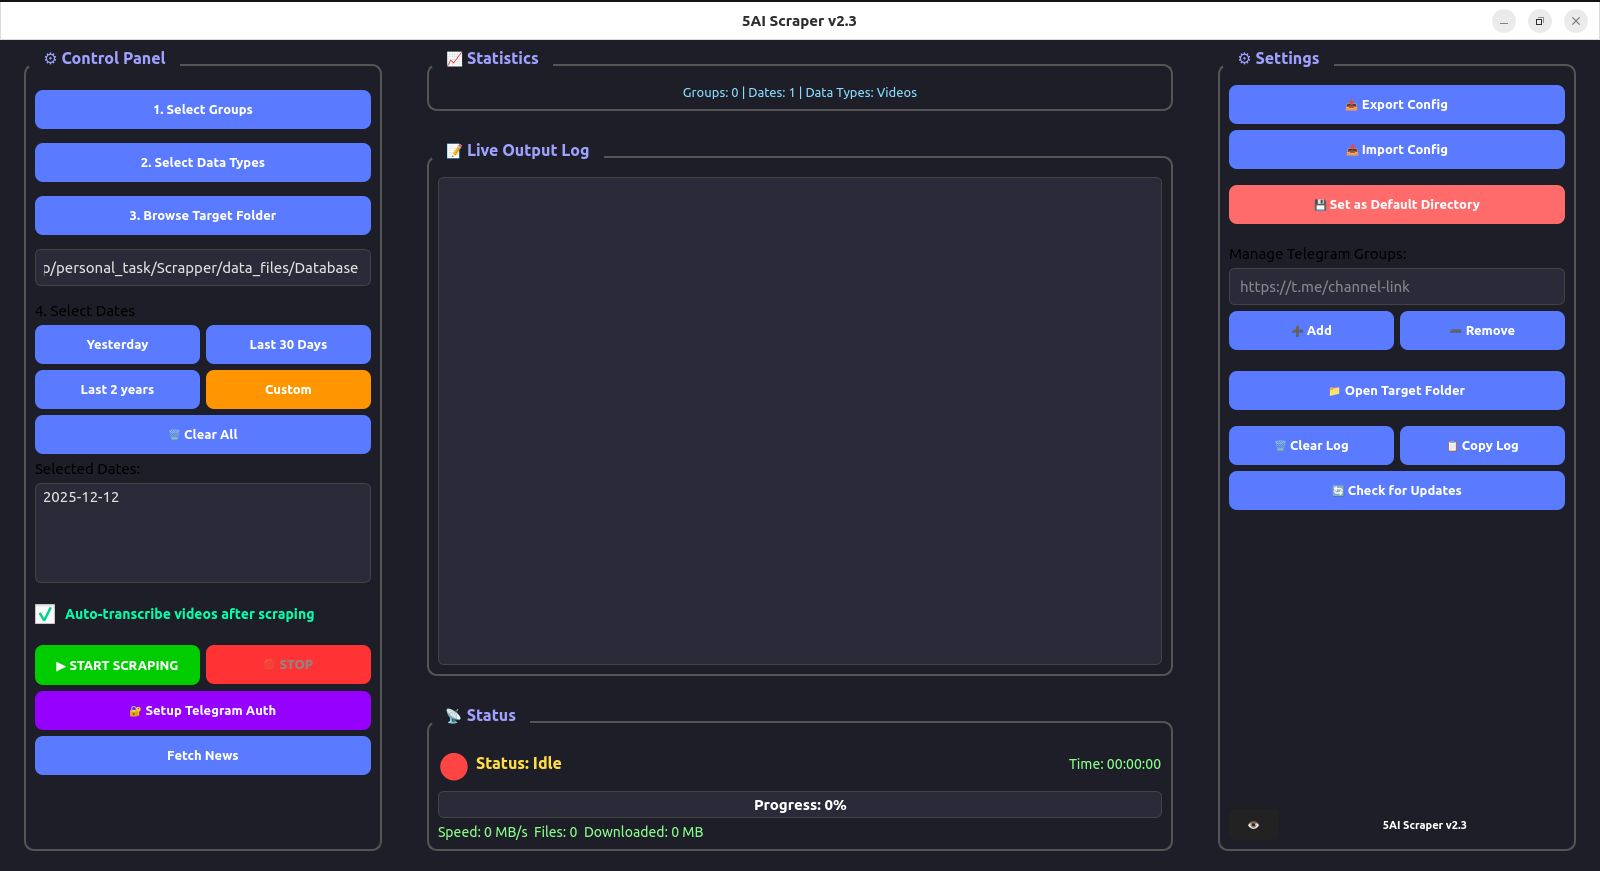
Task: Click Import Config in Settings
Action: (1396, 149)
